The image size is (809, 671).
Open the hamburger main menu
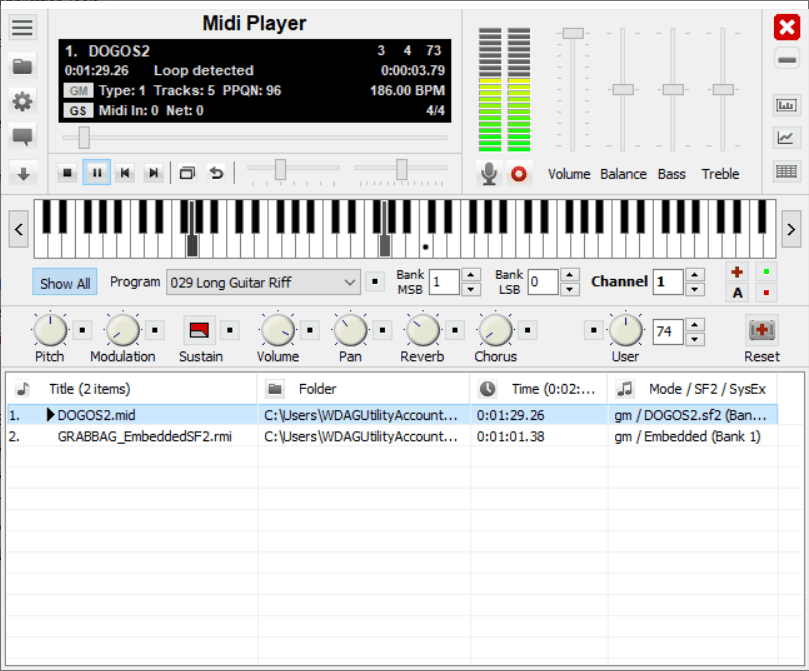click(x=22, y=27)
